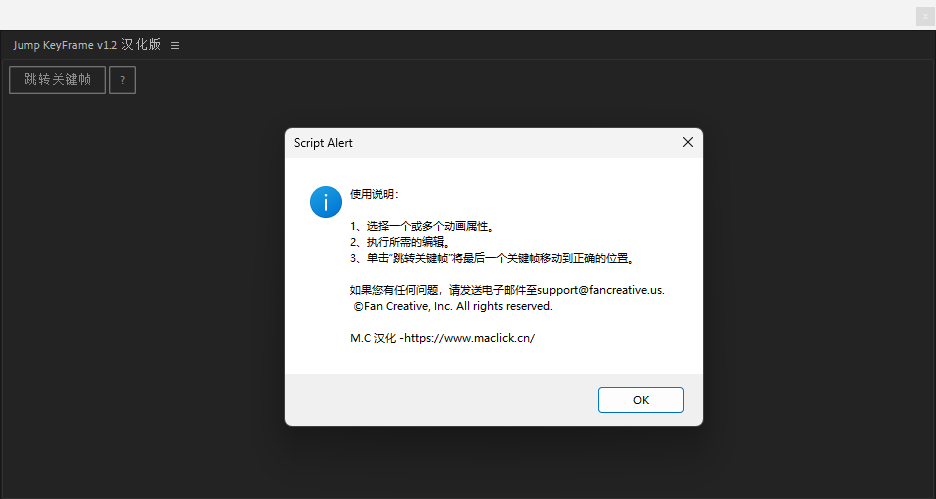Click the ©Fan Creative, Inc. copyright line

(x=453, y=306)
